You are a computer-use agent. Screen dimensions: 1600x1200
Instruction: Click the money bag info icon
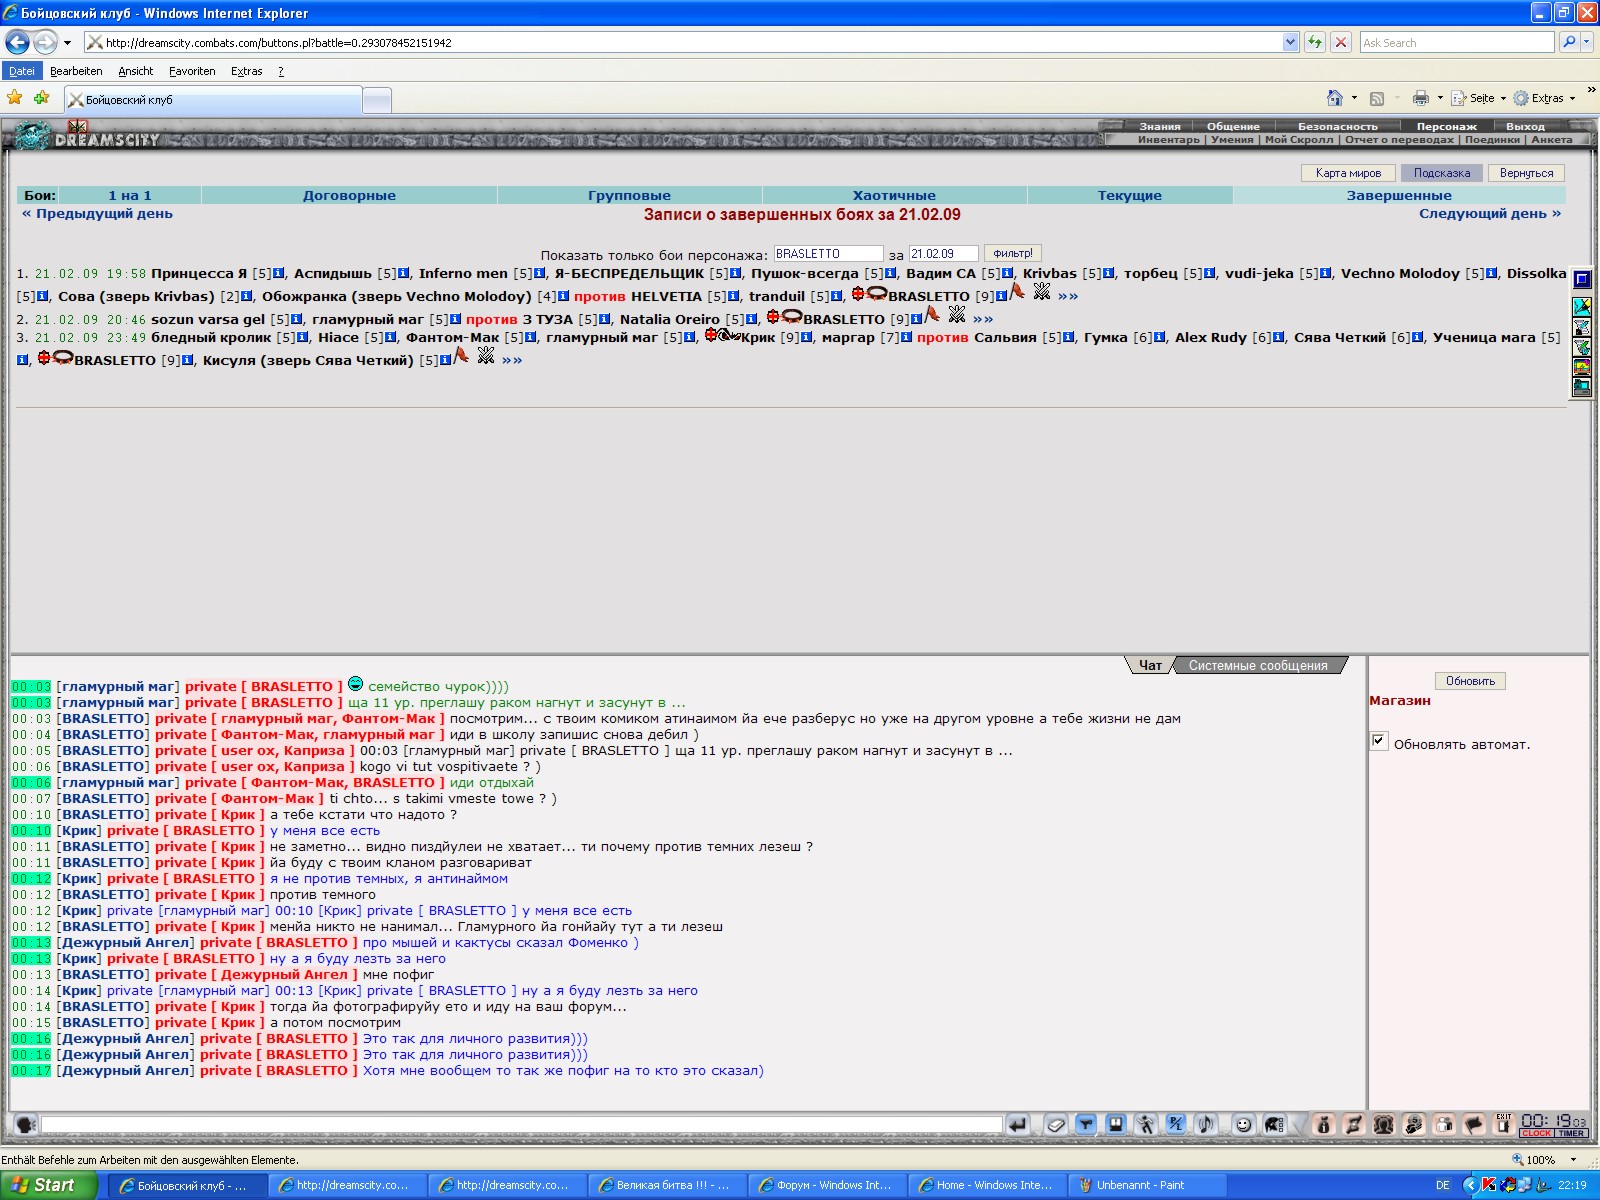(1324, 1124)
